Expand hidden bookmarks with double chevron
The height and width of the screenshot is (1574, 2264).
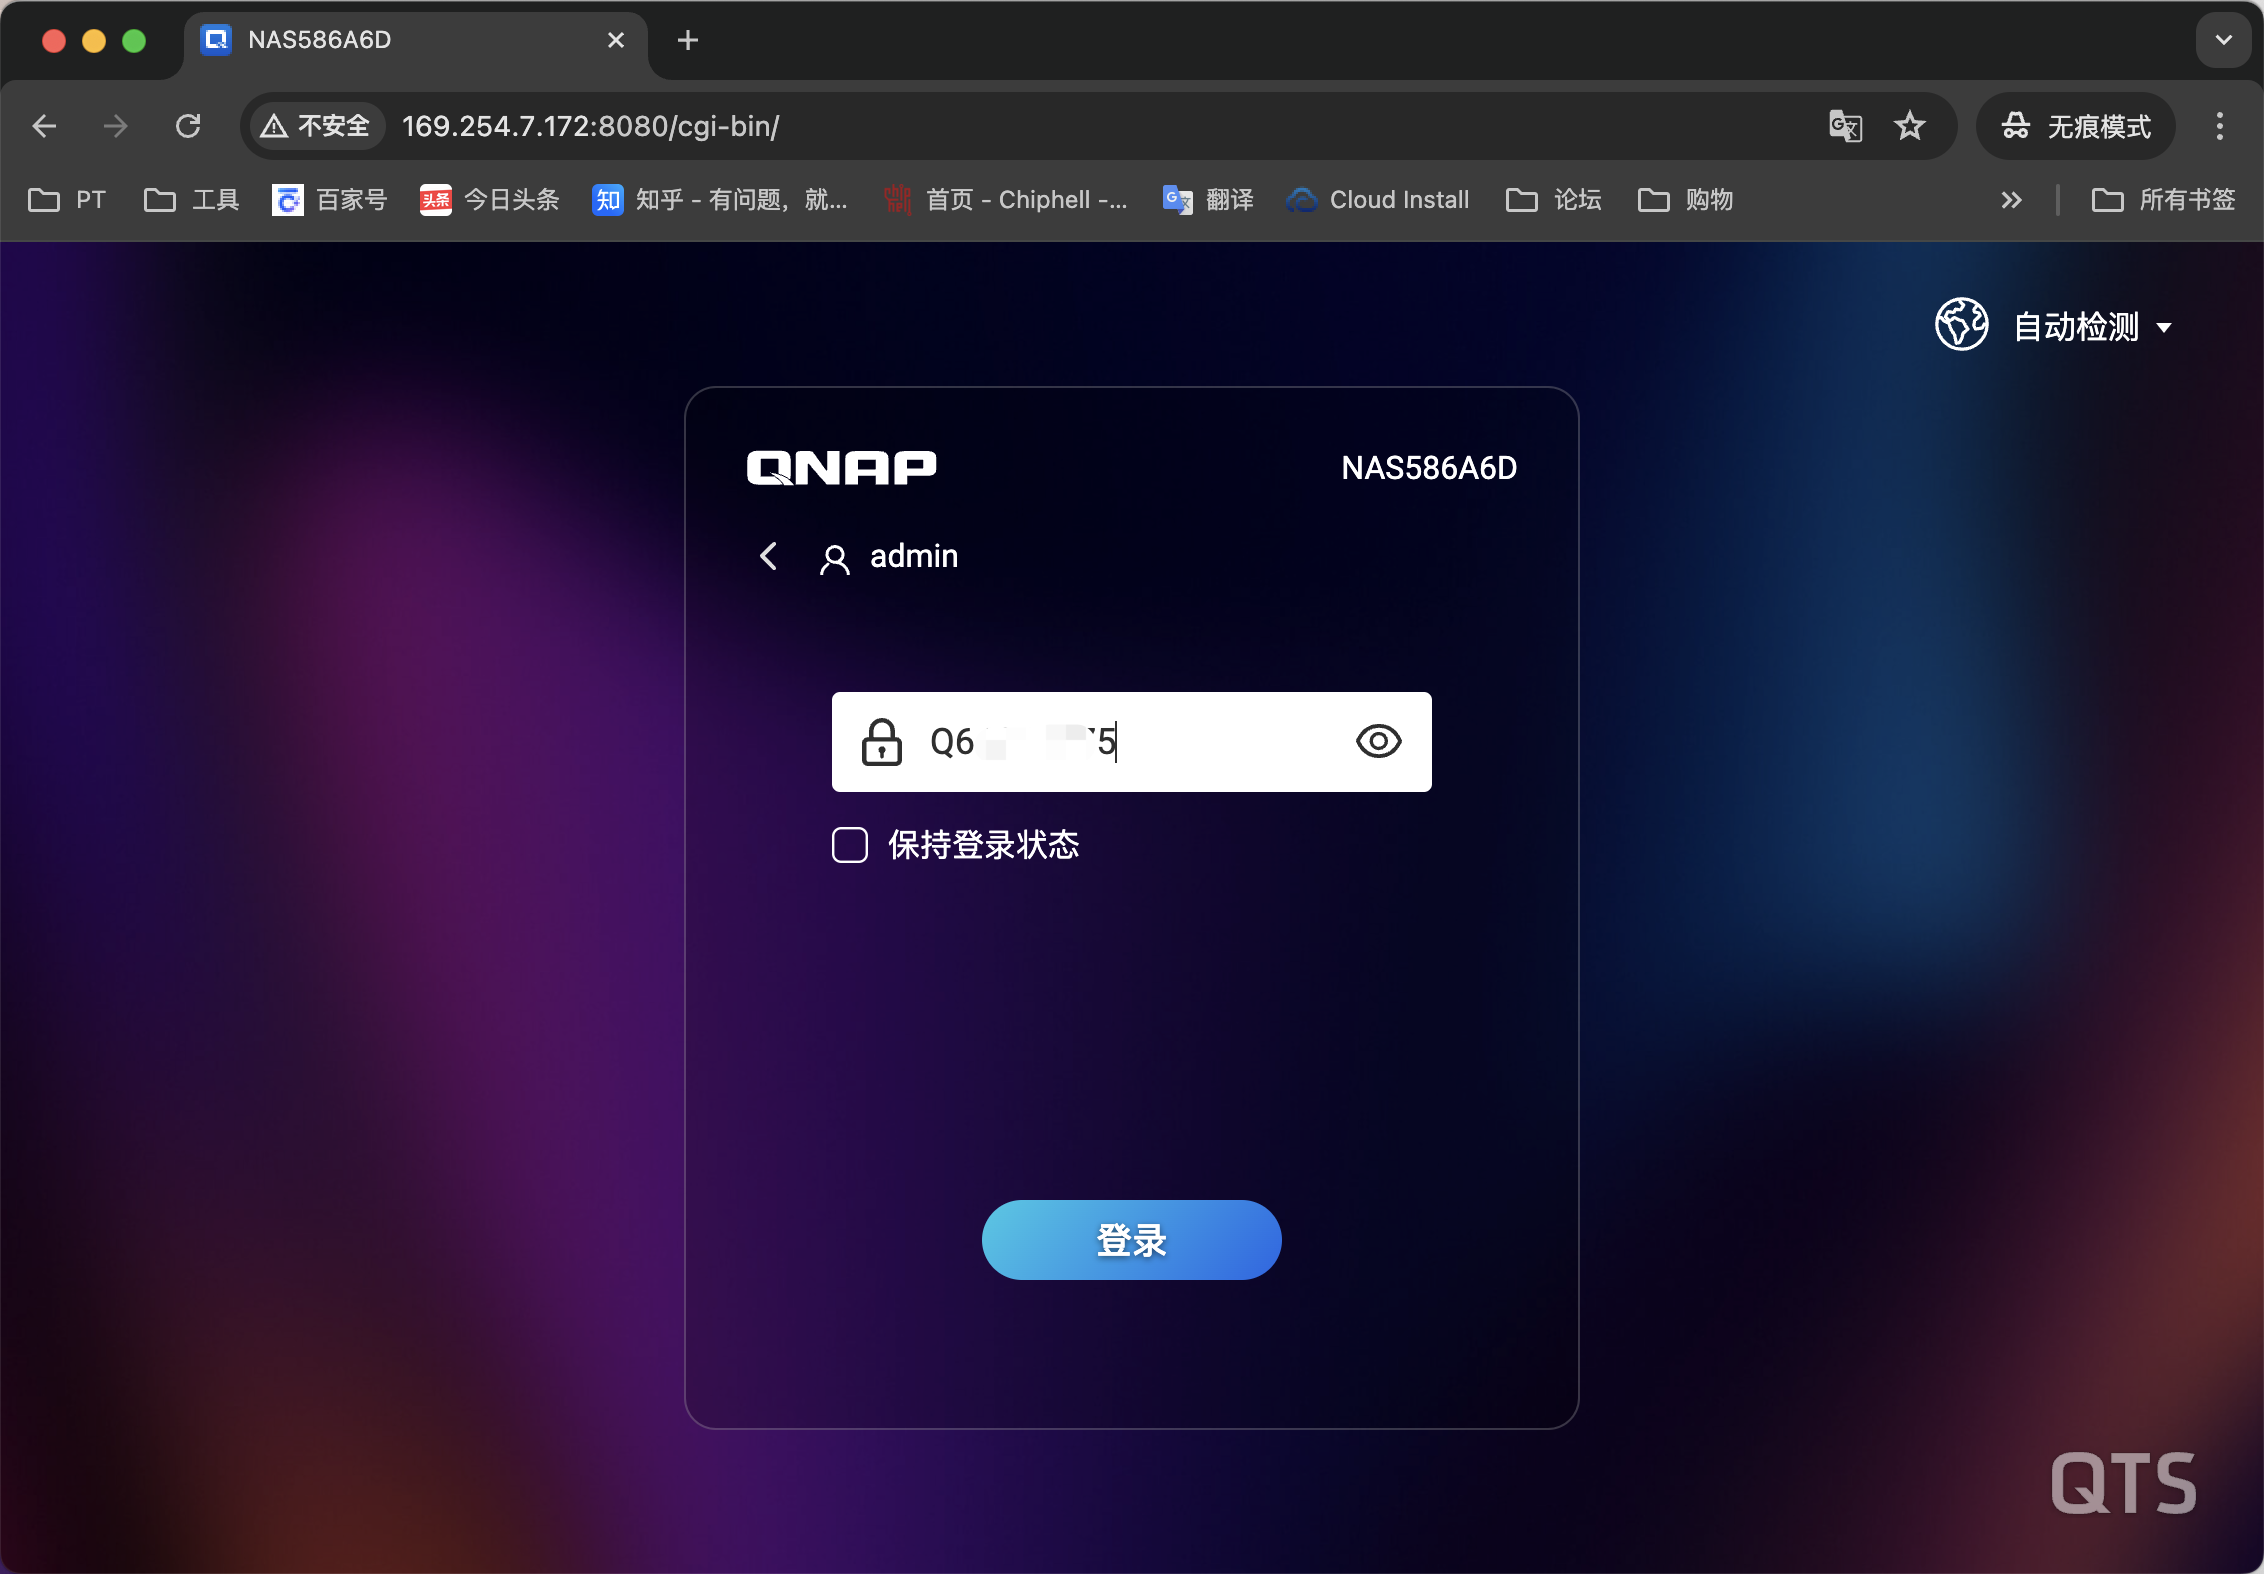click(2012, 200)
